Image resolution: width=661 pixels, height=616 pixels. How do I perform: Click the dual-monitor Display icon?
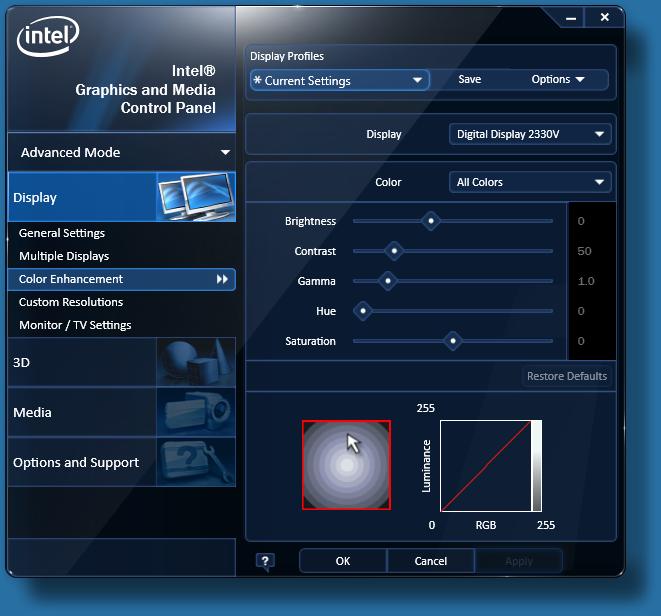(x=196, y=196)
